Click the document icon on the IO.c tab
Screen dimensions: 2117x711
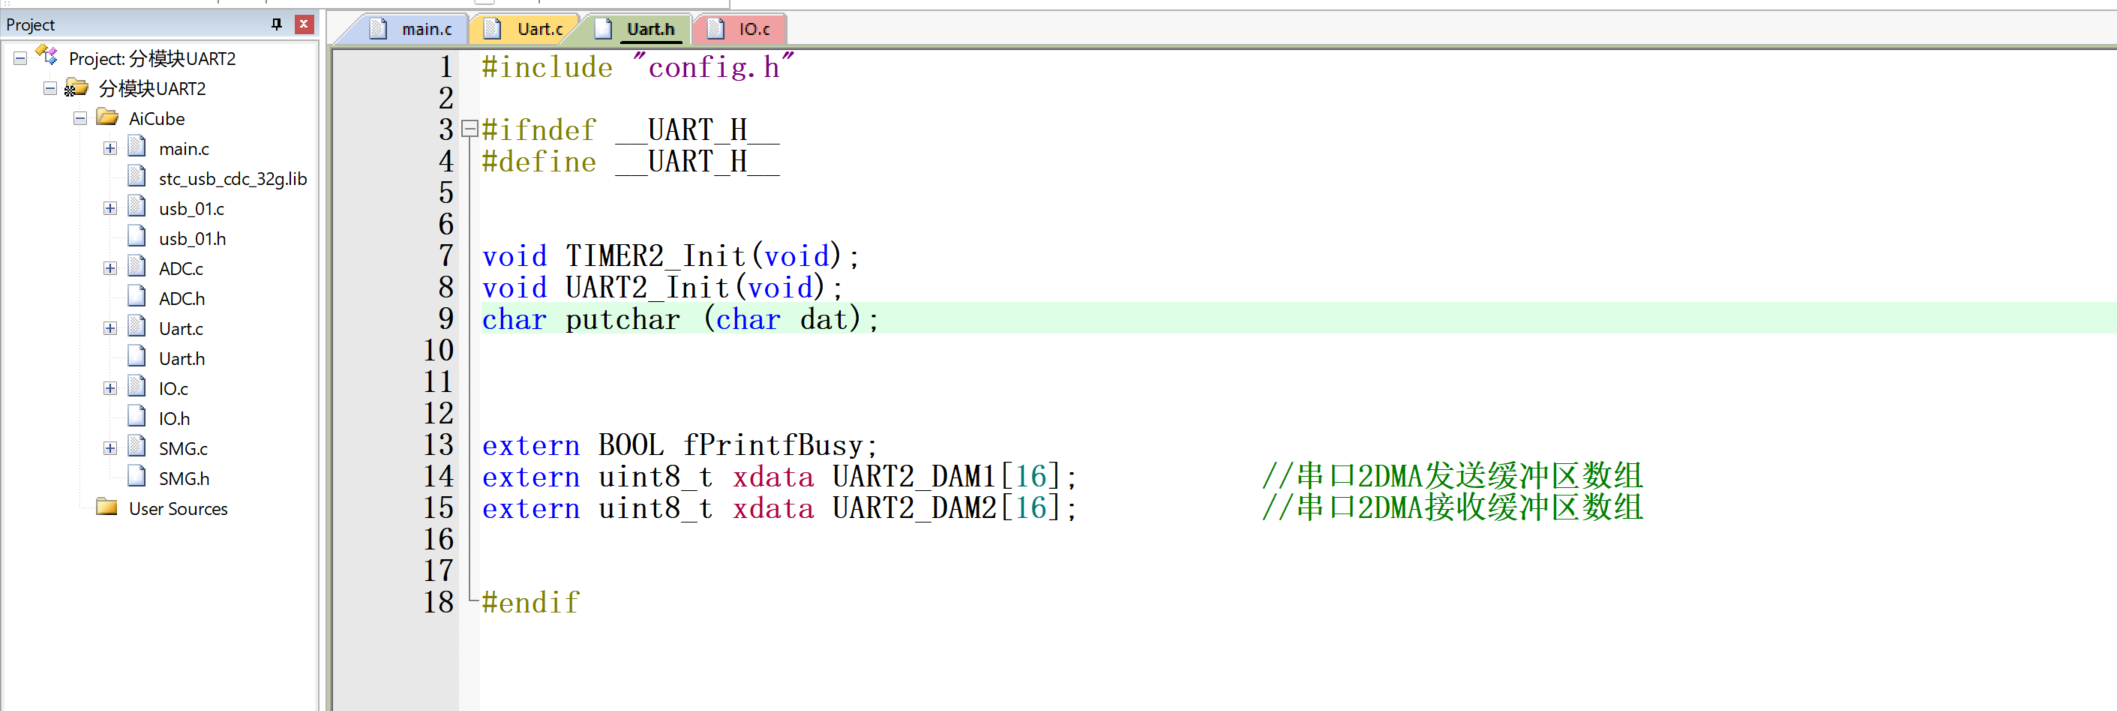click(716, 29)
